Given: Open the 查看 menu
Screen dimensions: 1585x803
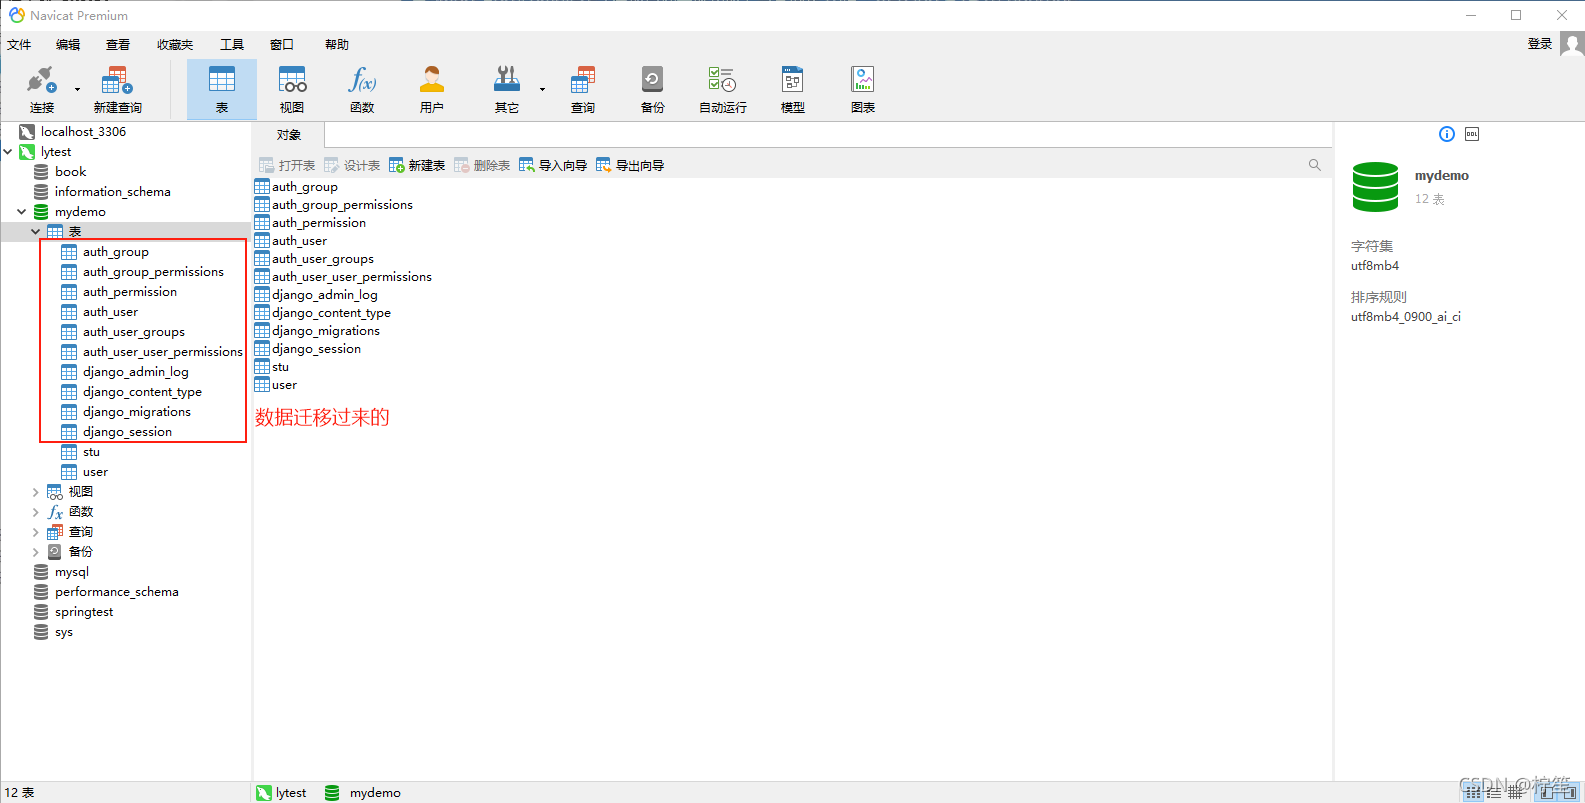Looking at the screenshot, I should (118, 45).
